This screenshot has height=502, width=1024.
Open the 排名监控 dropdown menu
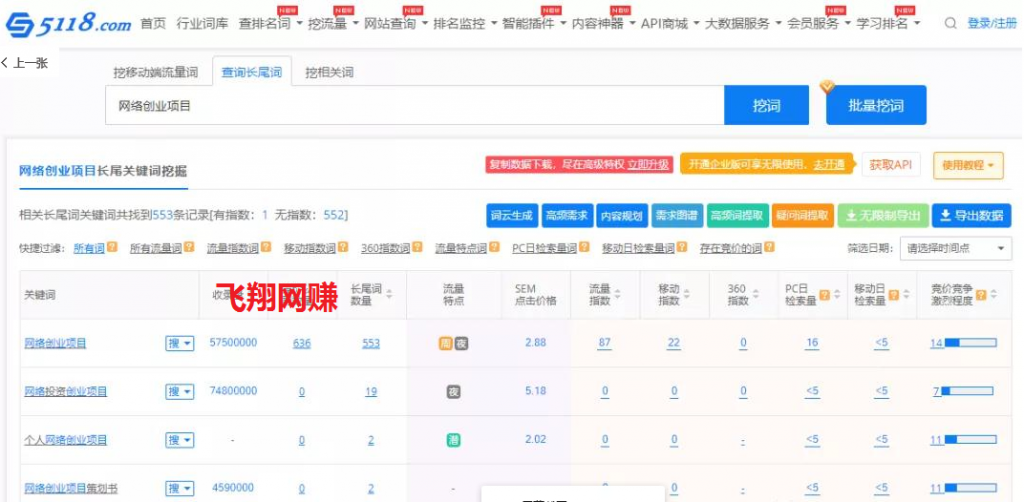click(465, 24)
